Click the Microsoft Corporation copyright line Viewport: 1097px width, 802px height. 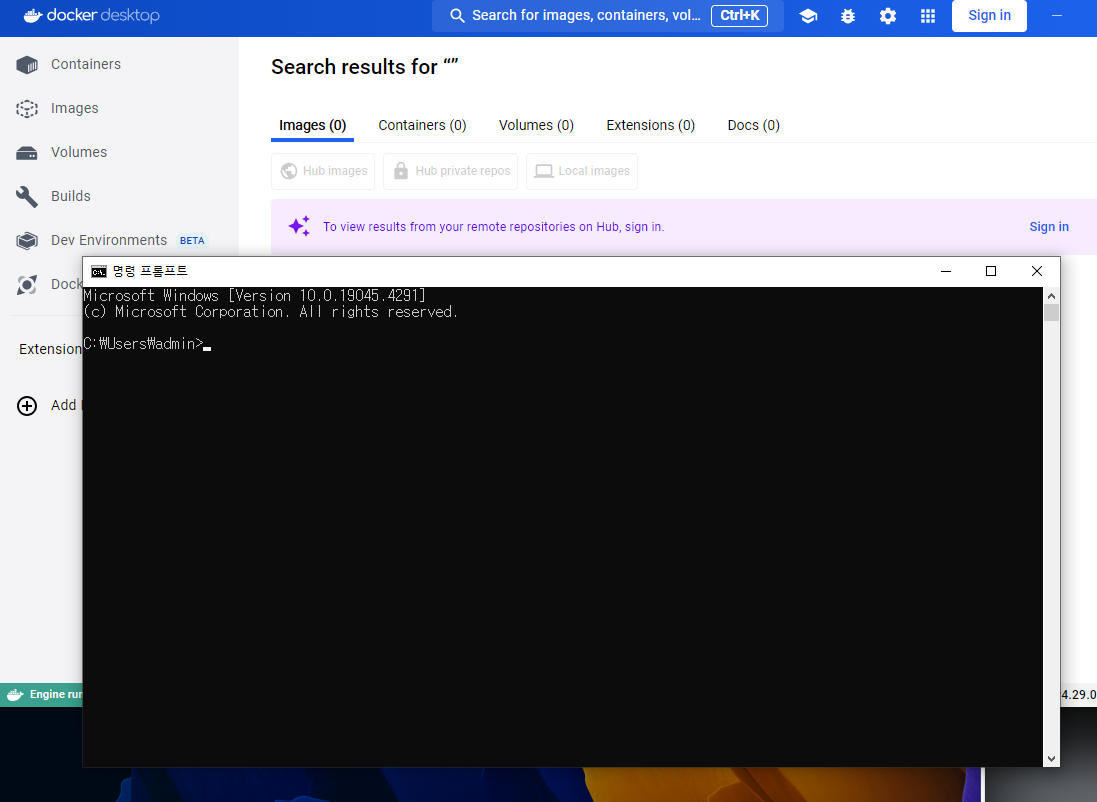271,312
